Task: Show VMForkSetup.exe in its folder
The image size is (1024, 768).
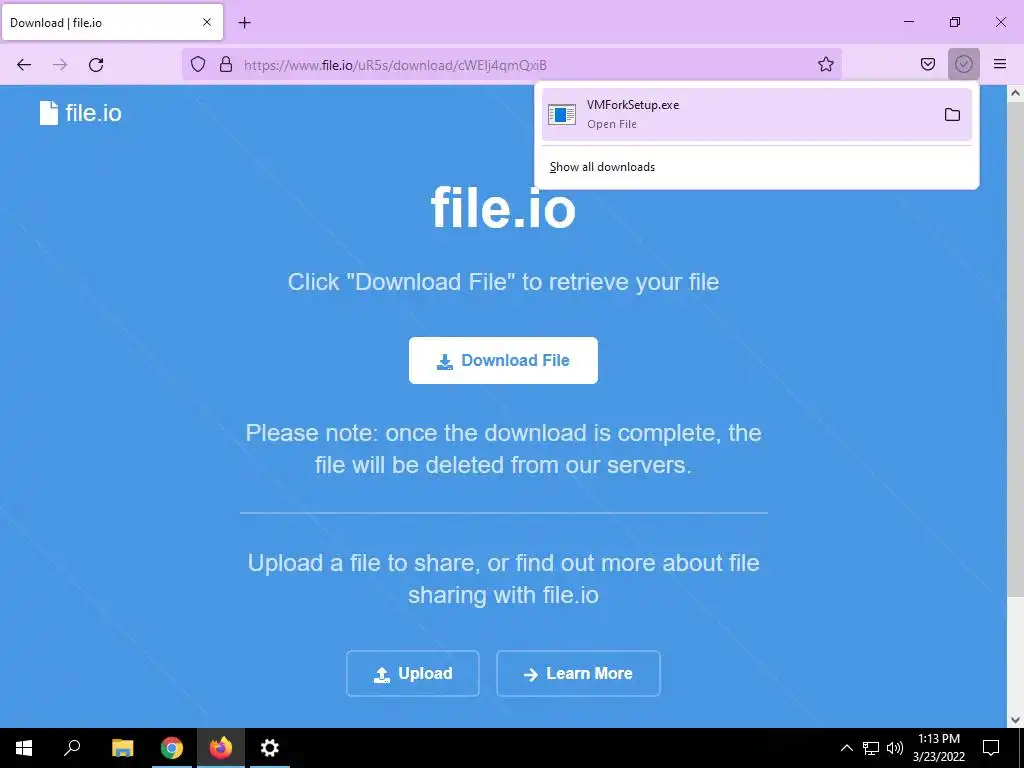Action: tap(952, 115)
